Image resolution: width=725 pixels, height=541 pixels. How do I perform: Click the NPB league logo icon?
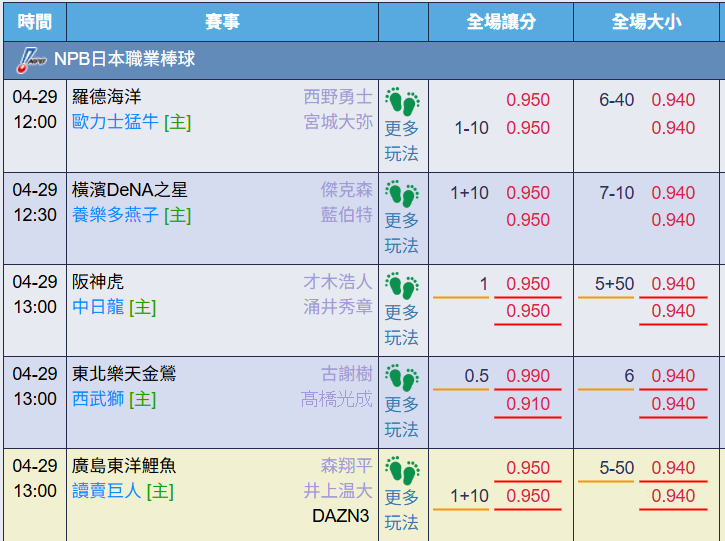[31, 60]
